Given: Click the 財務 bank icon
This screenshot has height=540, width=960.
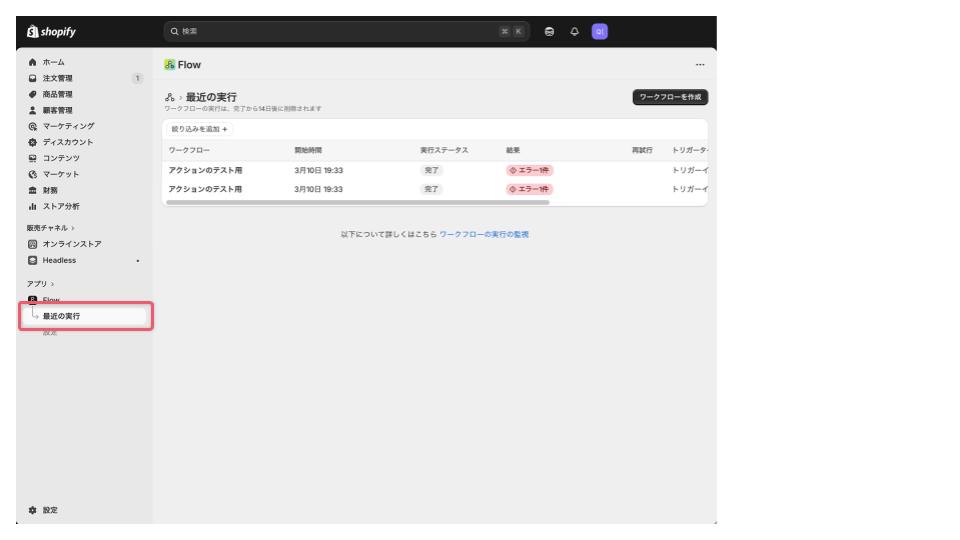Looking at the screenshot, I should tap(32, 190).
